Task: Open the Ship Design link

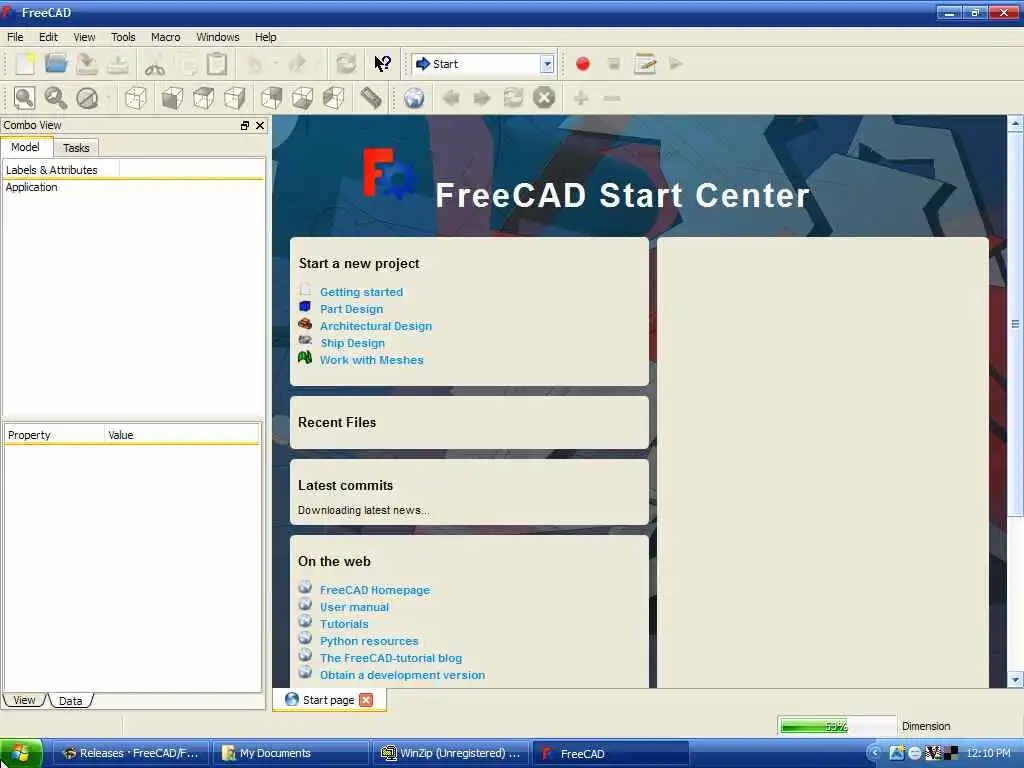Action: click(352, 343)
